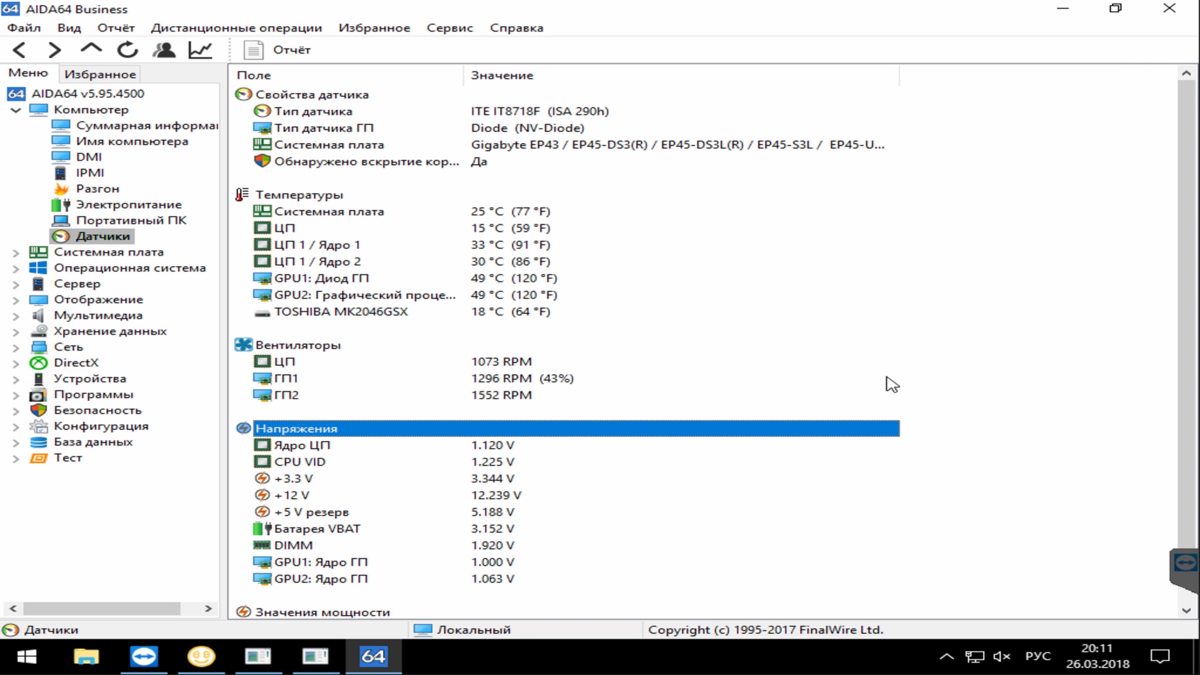This screenshot has height=675, width=1200.
Task: Click the Безопасность shield icon
Action: [38, 410]
